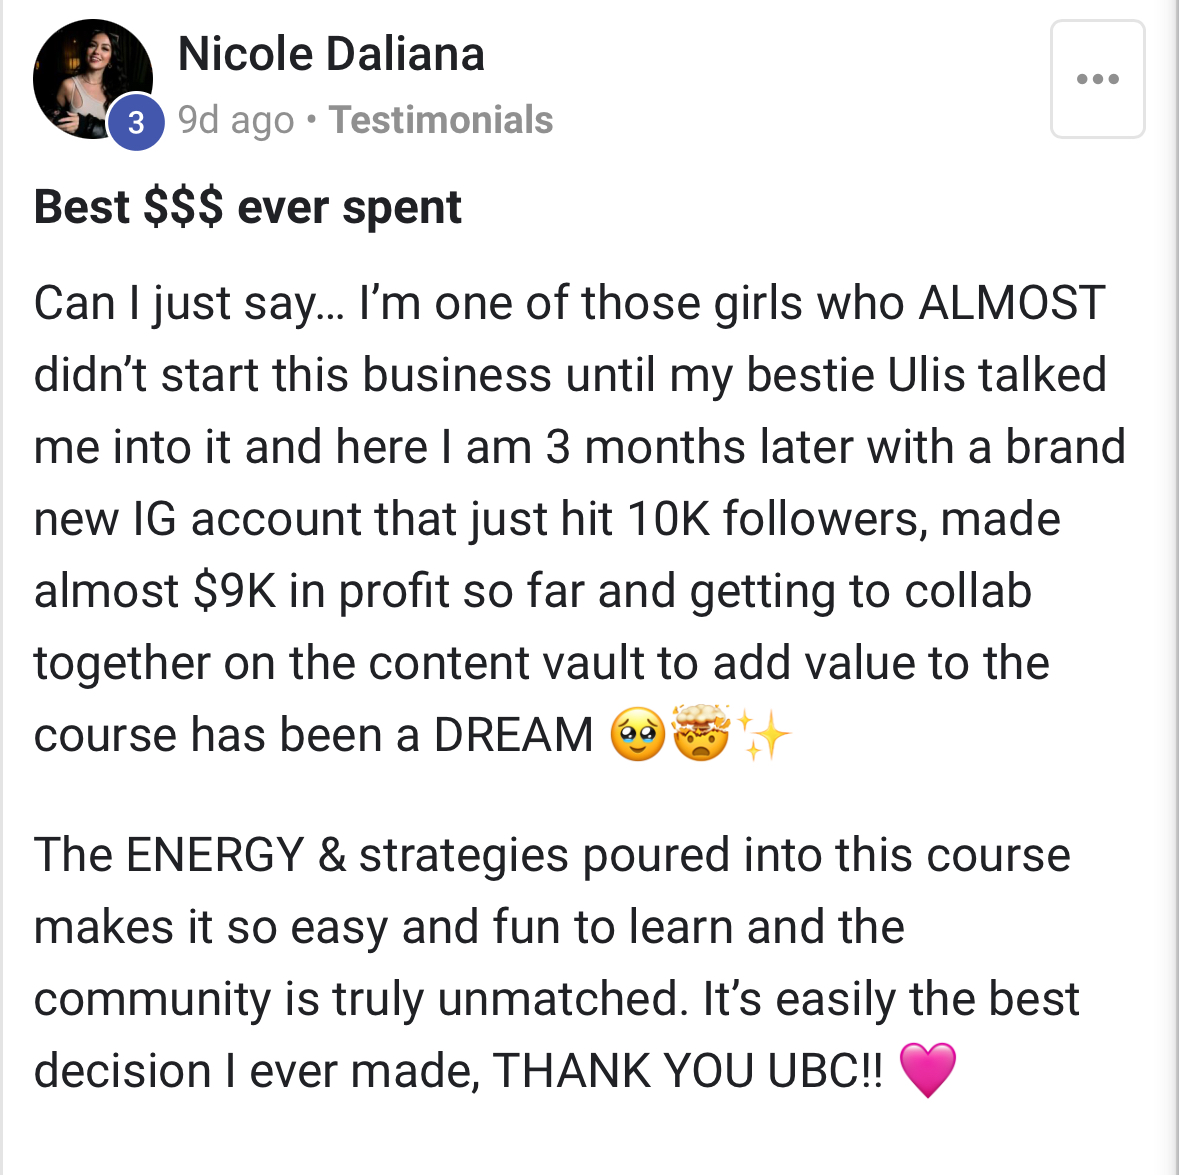Click the word "ENERGY" in second paragraph
The height and width of the screenshot is (1175, 1179).
(215, 855)
